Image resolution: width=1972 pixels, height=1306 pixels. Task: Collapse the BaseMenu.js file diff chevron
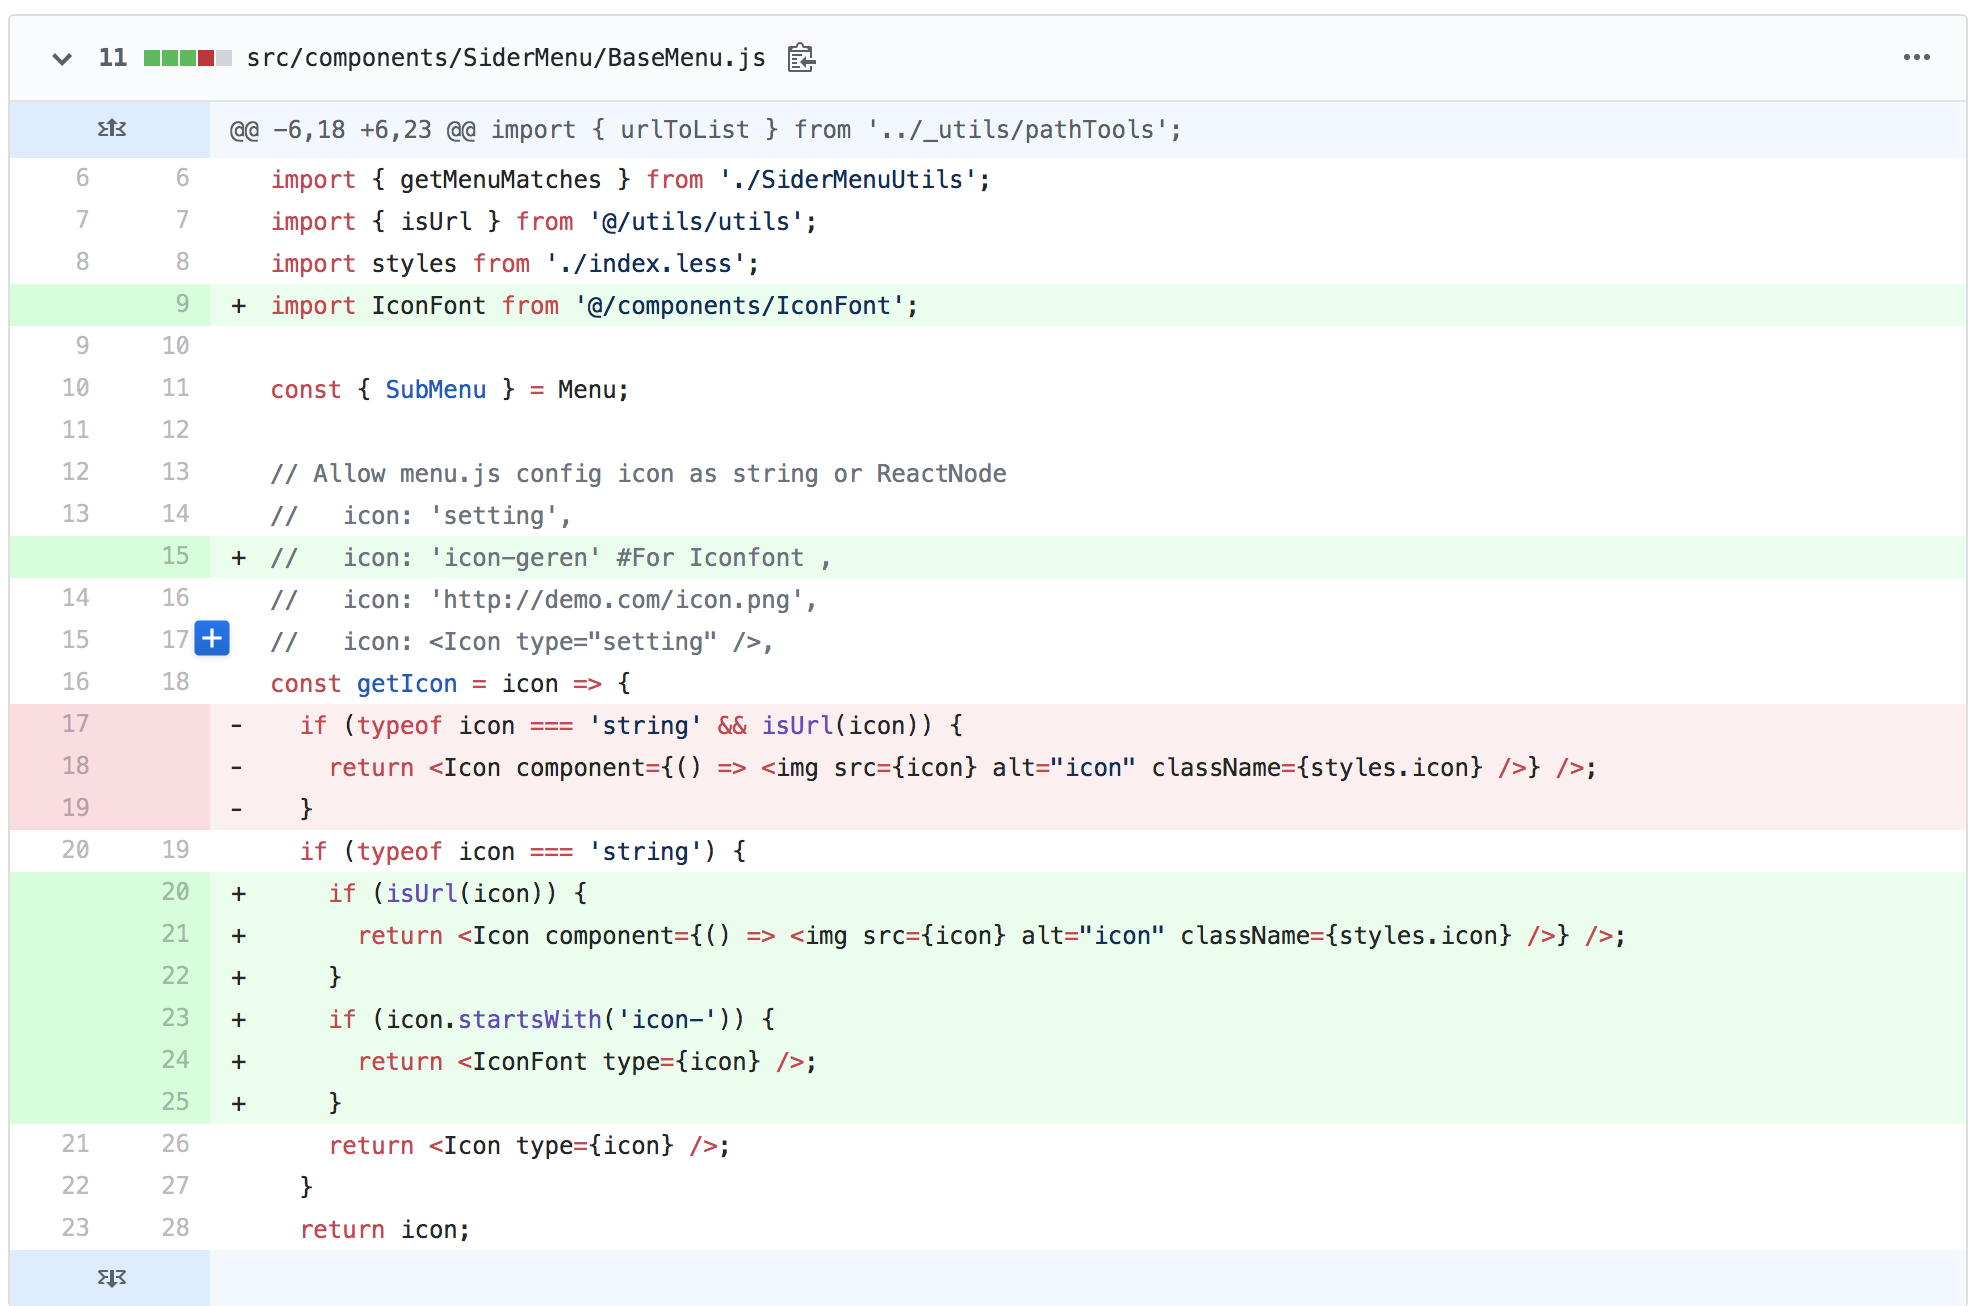62,59
